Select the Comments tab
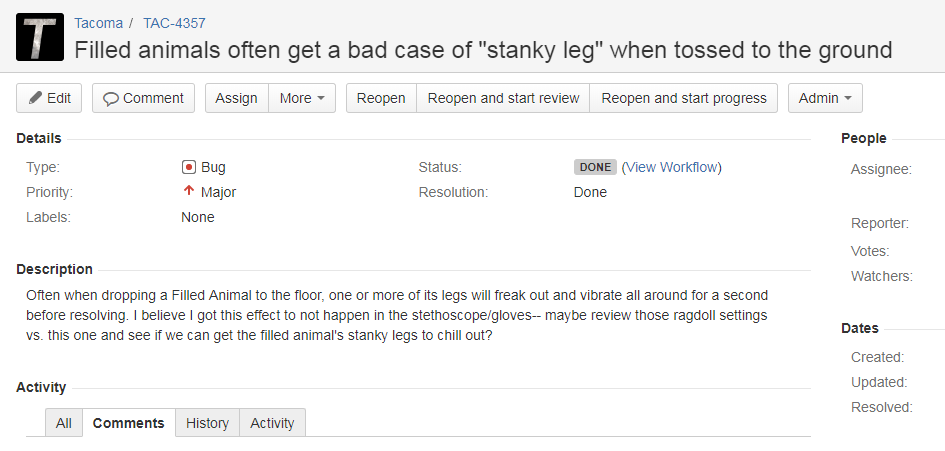The image size is (945, 451). pos(128,423)
